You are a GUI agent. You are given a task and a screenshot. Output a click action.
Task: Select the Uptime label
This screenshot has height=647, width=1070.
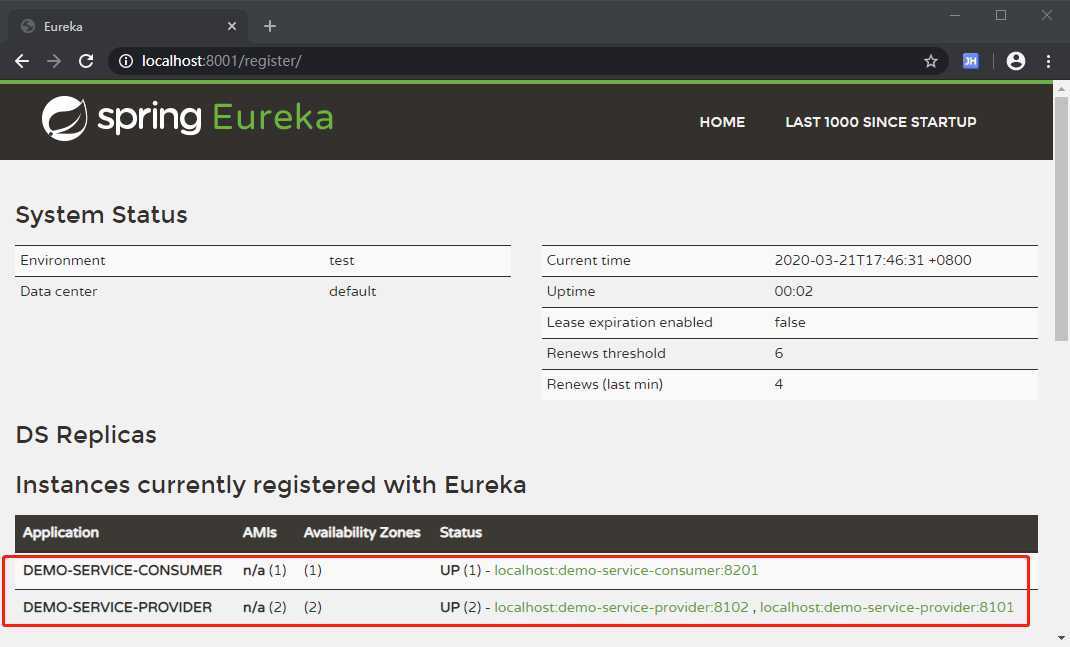click(x=571, y=291)
